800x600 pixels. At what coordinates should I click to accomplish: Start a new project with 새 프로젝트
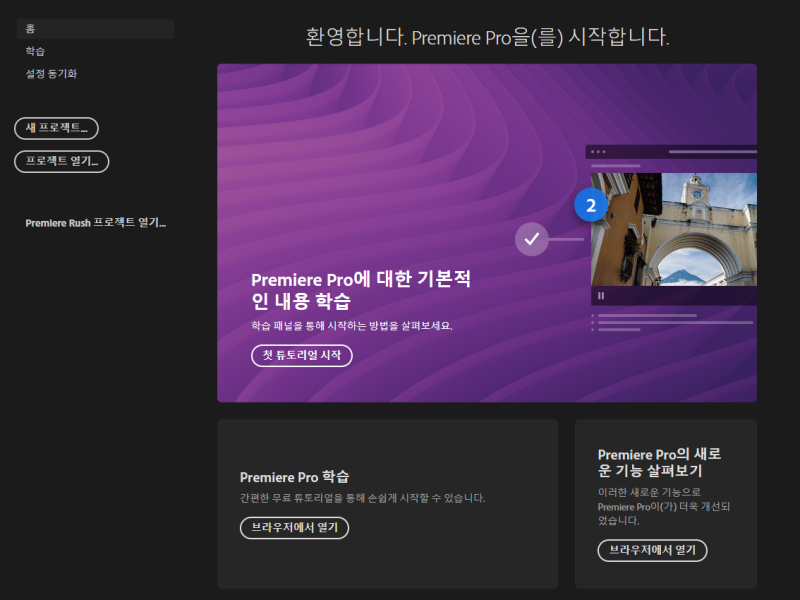click(x=55, y=129)
